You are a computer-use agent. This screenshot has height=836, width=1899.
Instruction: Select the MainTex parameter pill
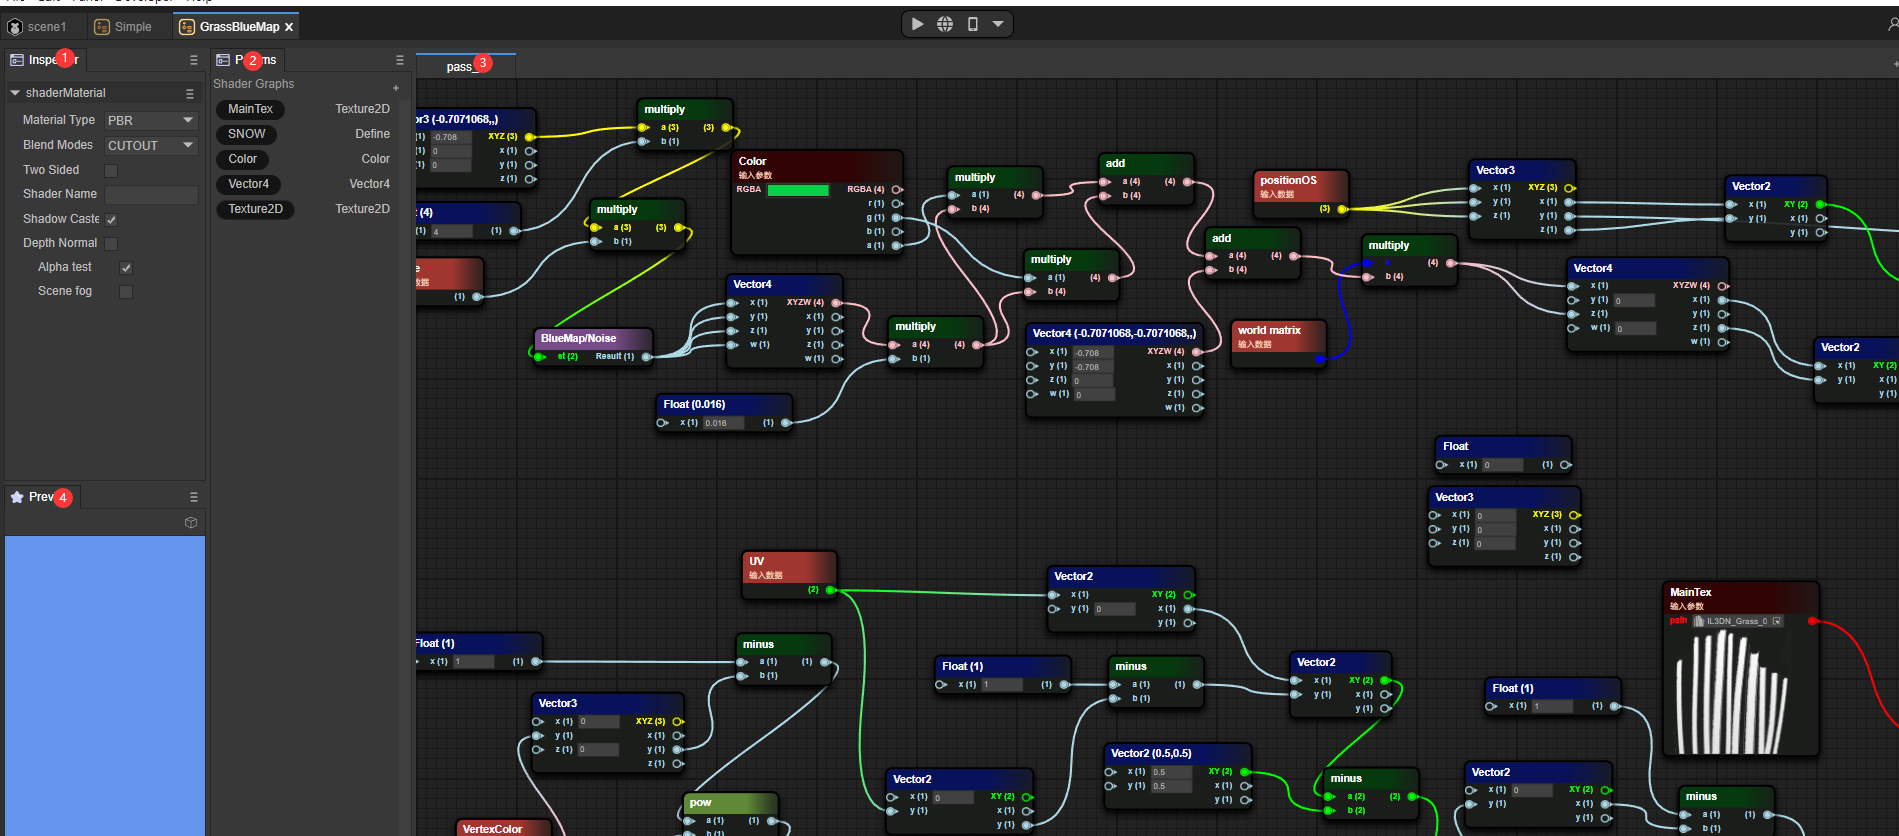click(250, 109)
